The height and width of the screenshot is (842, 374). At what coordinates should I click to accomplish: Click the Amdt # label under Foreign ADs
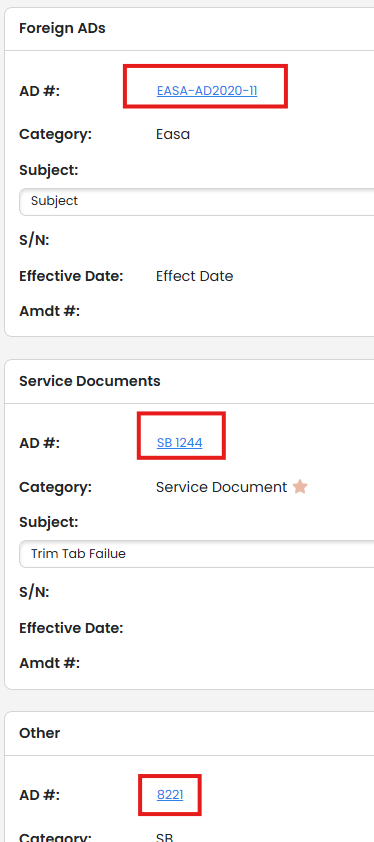pos(49,311)
